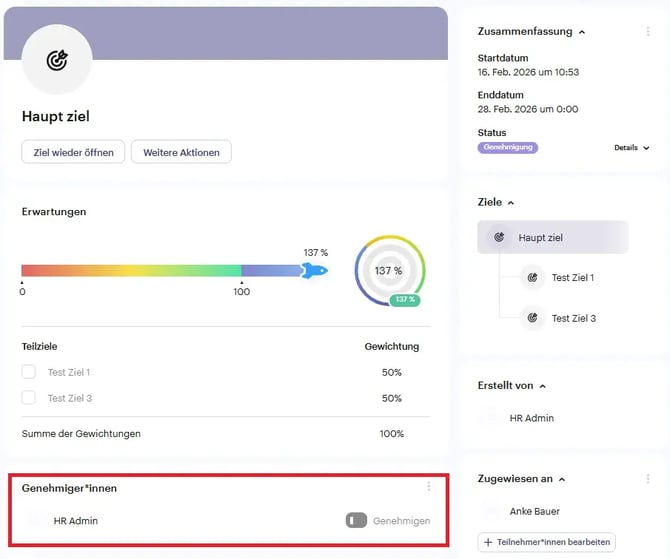Image resolution: width=670 pixels, height=559 pixels.
Task: Click start date 16. Feb. 2026 um 10:53
Action: click(x=528, y=72)
